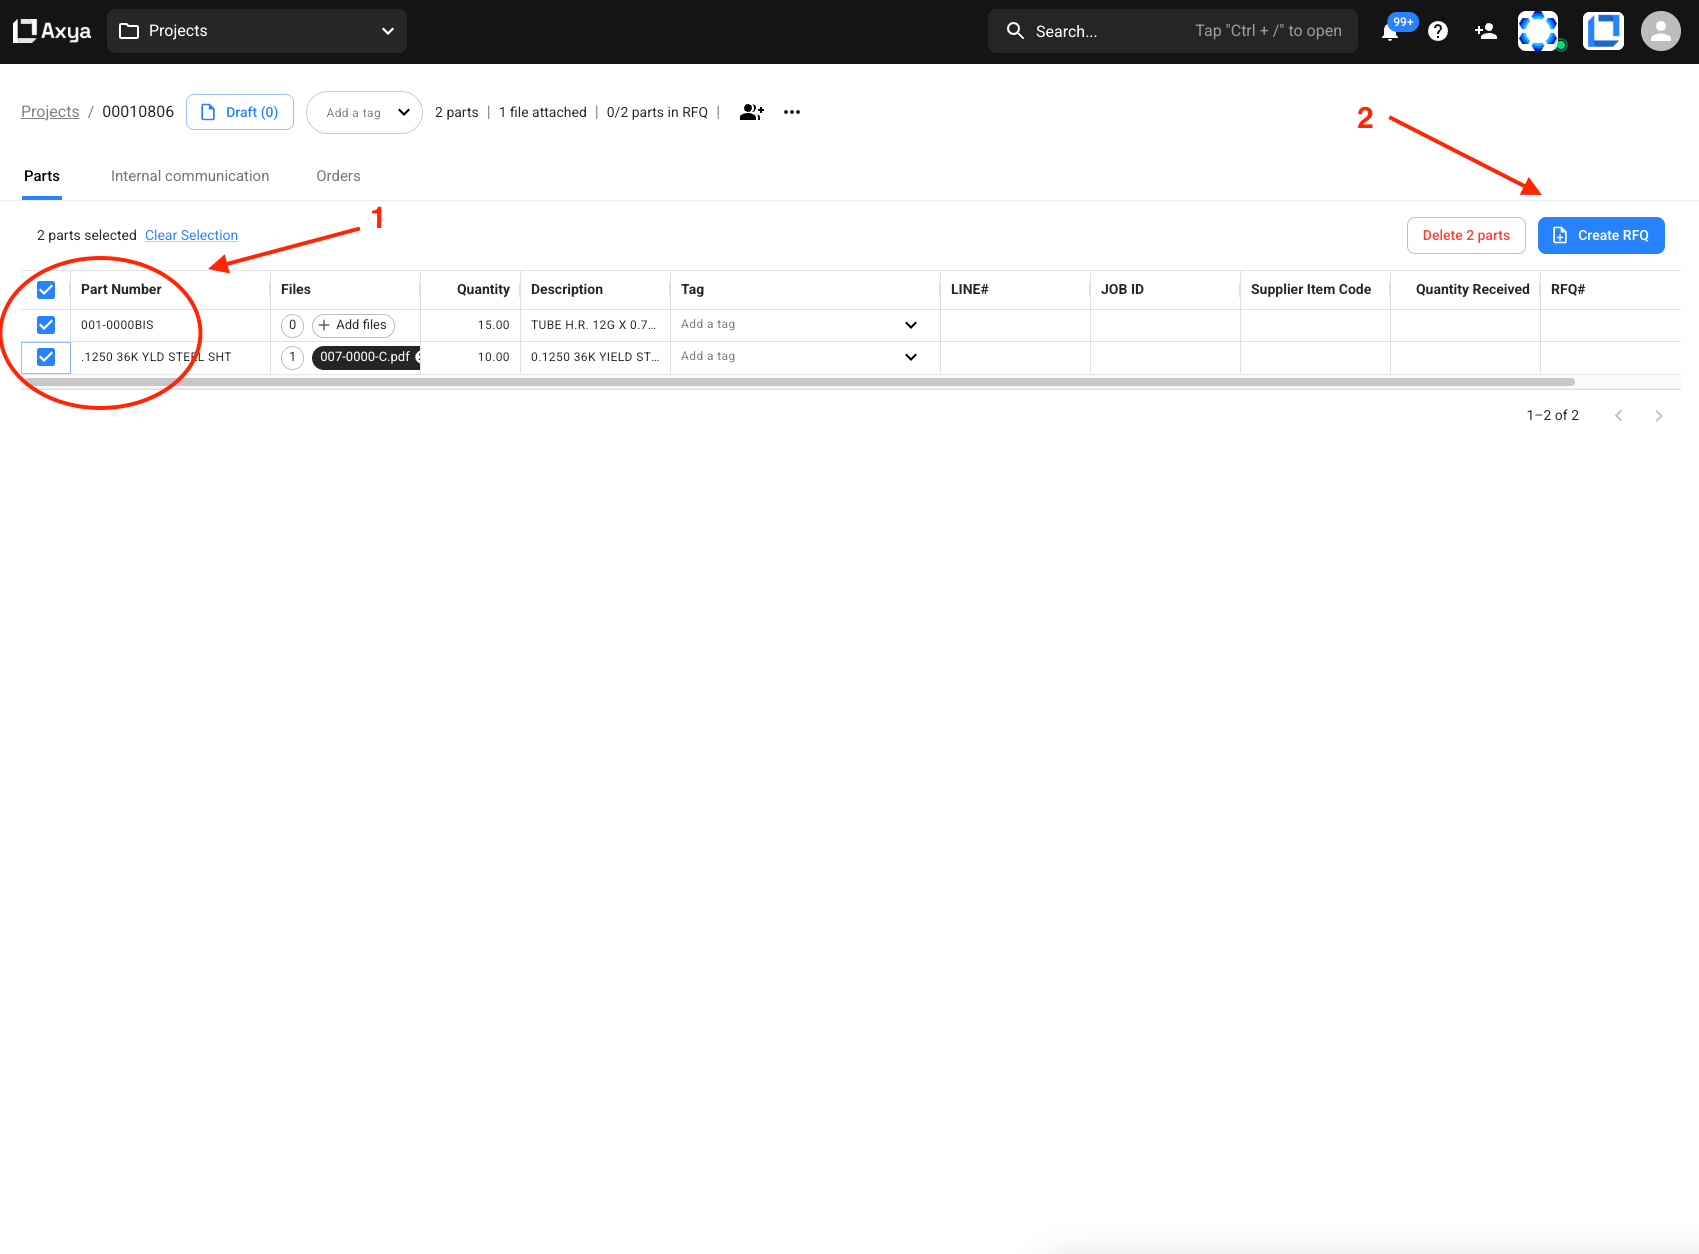Click the invite user icon in top bar
This screenshot has width=1699, height=1254.
tap(1486, 31)
